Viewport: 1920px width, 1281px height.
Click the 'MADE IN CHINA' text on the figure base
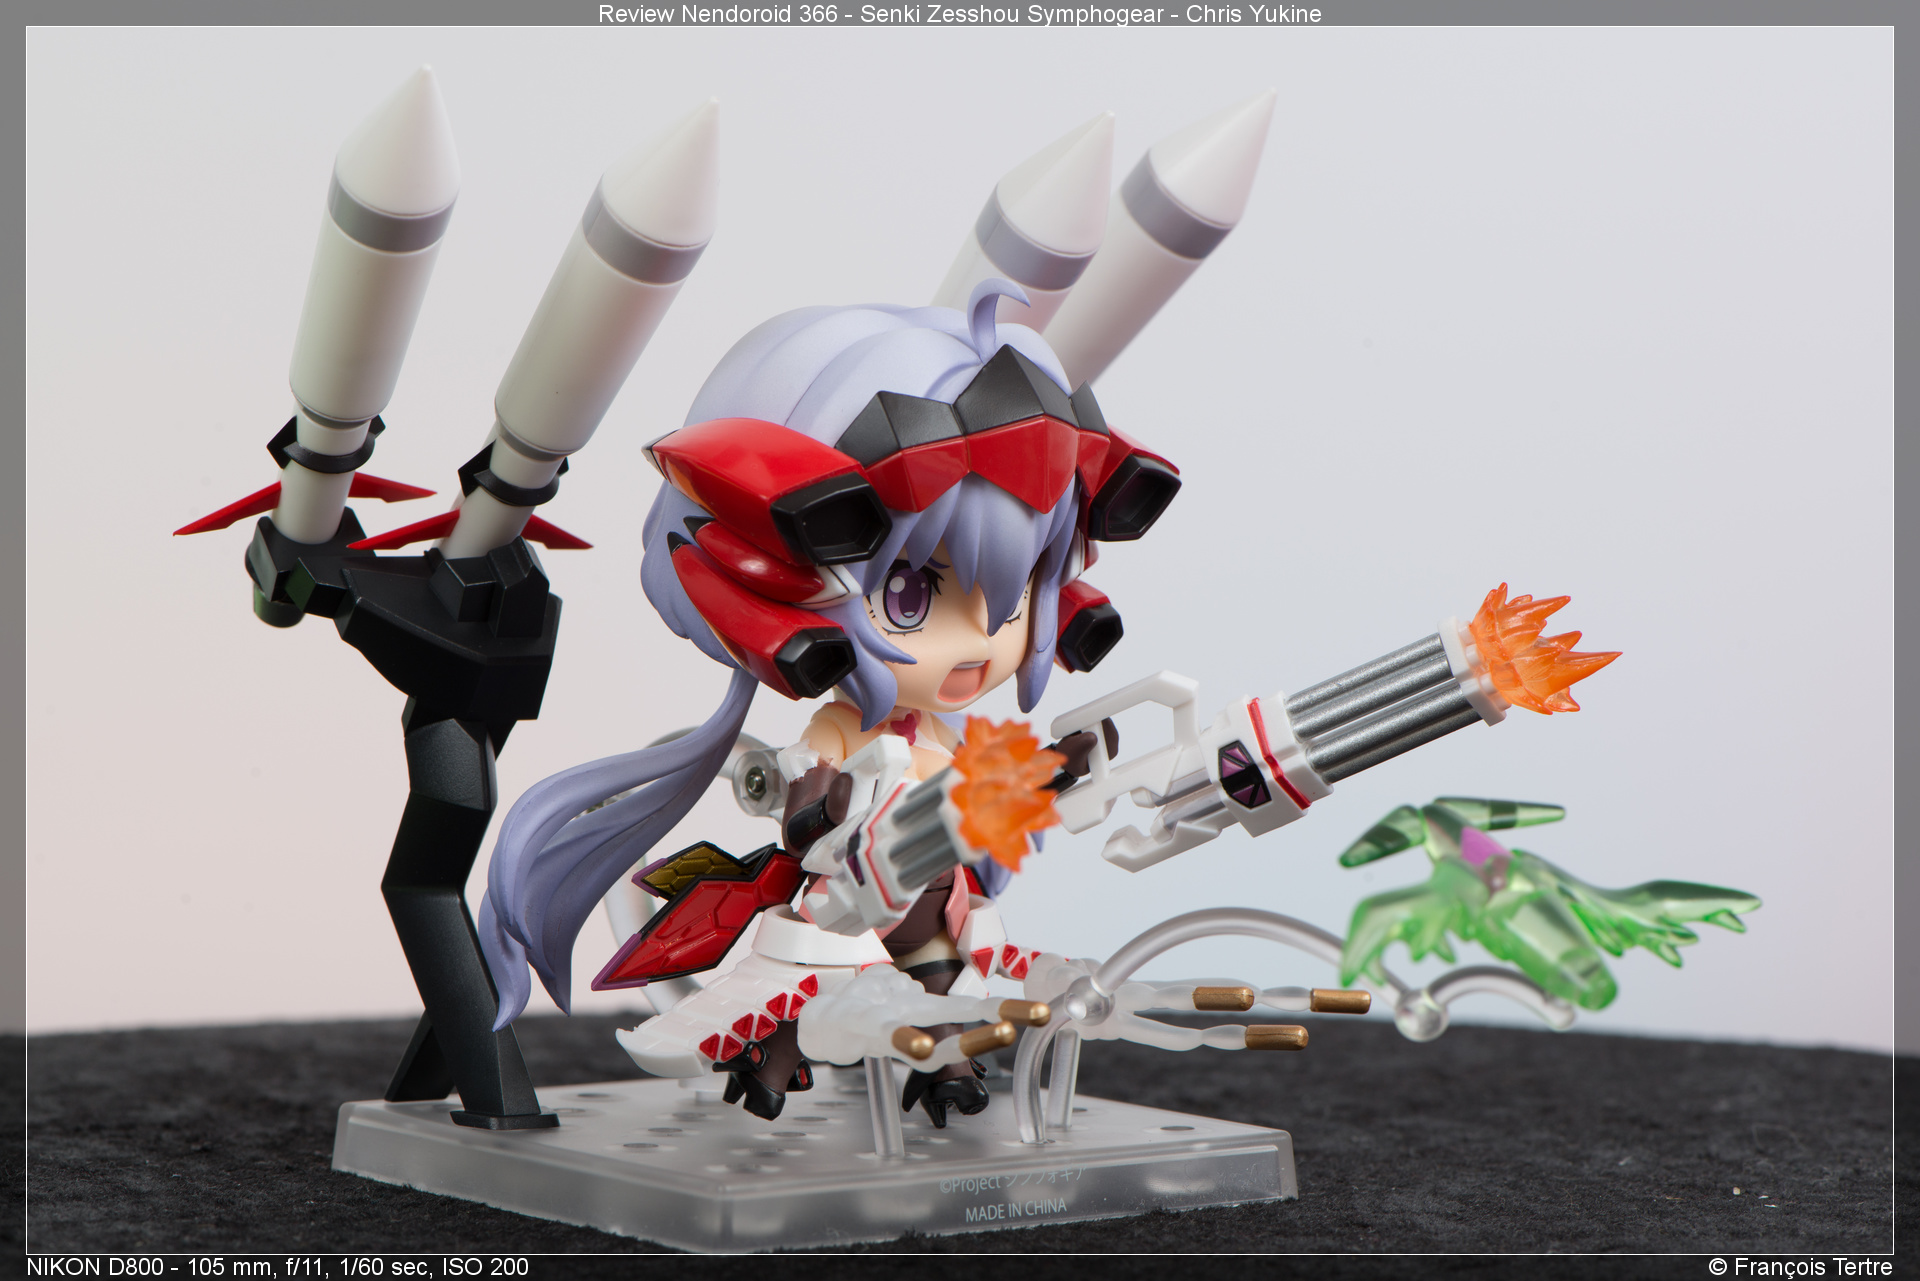tap(1016, 1209)
